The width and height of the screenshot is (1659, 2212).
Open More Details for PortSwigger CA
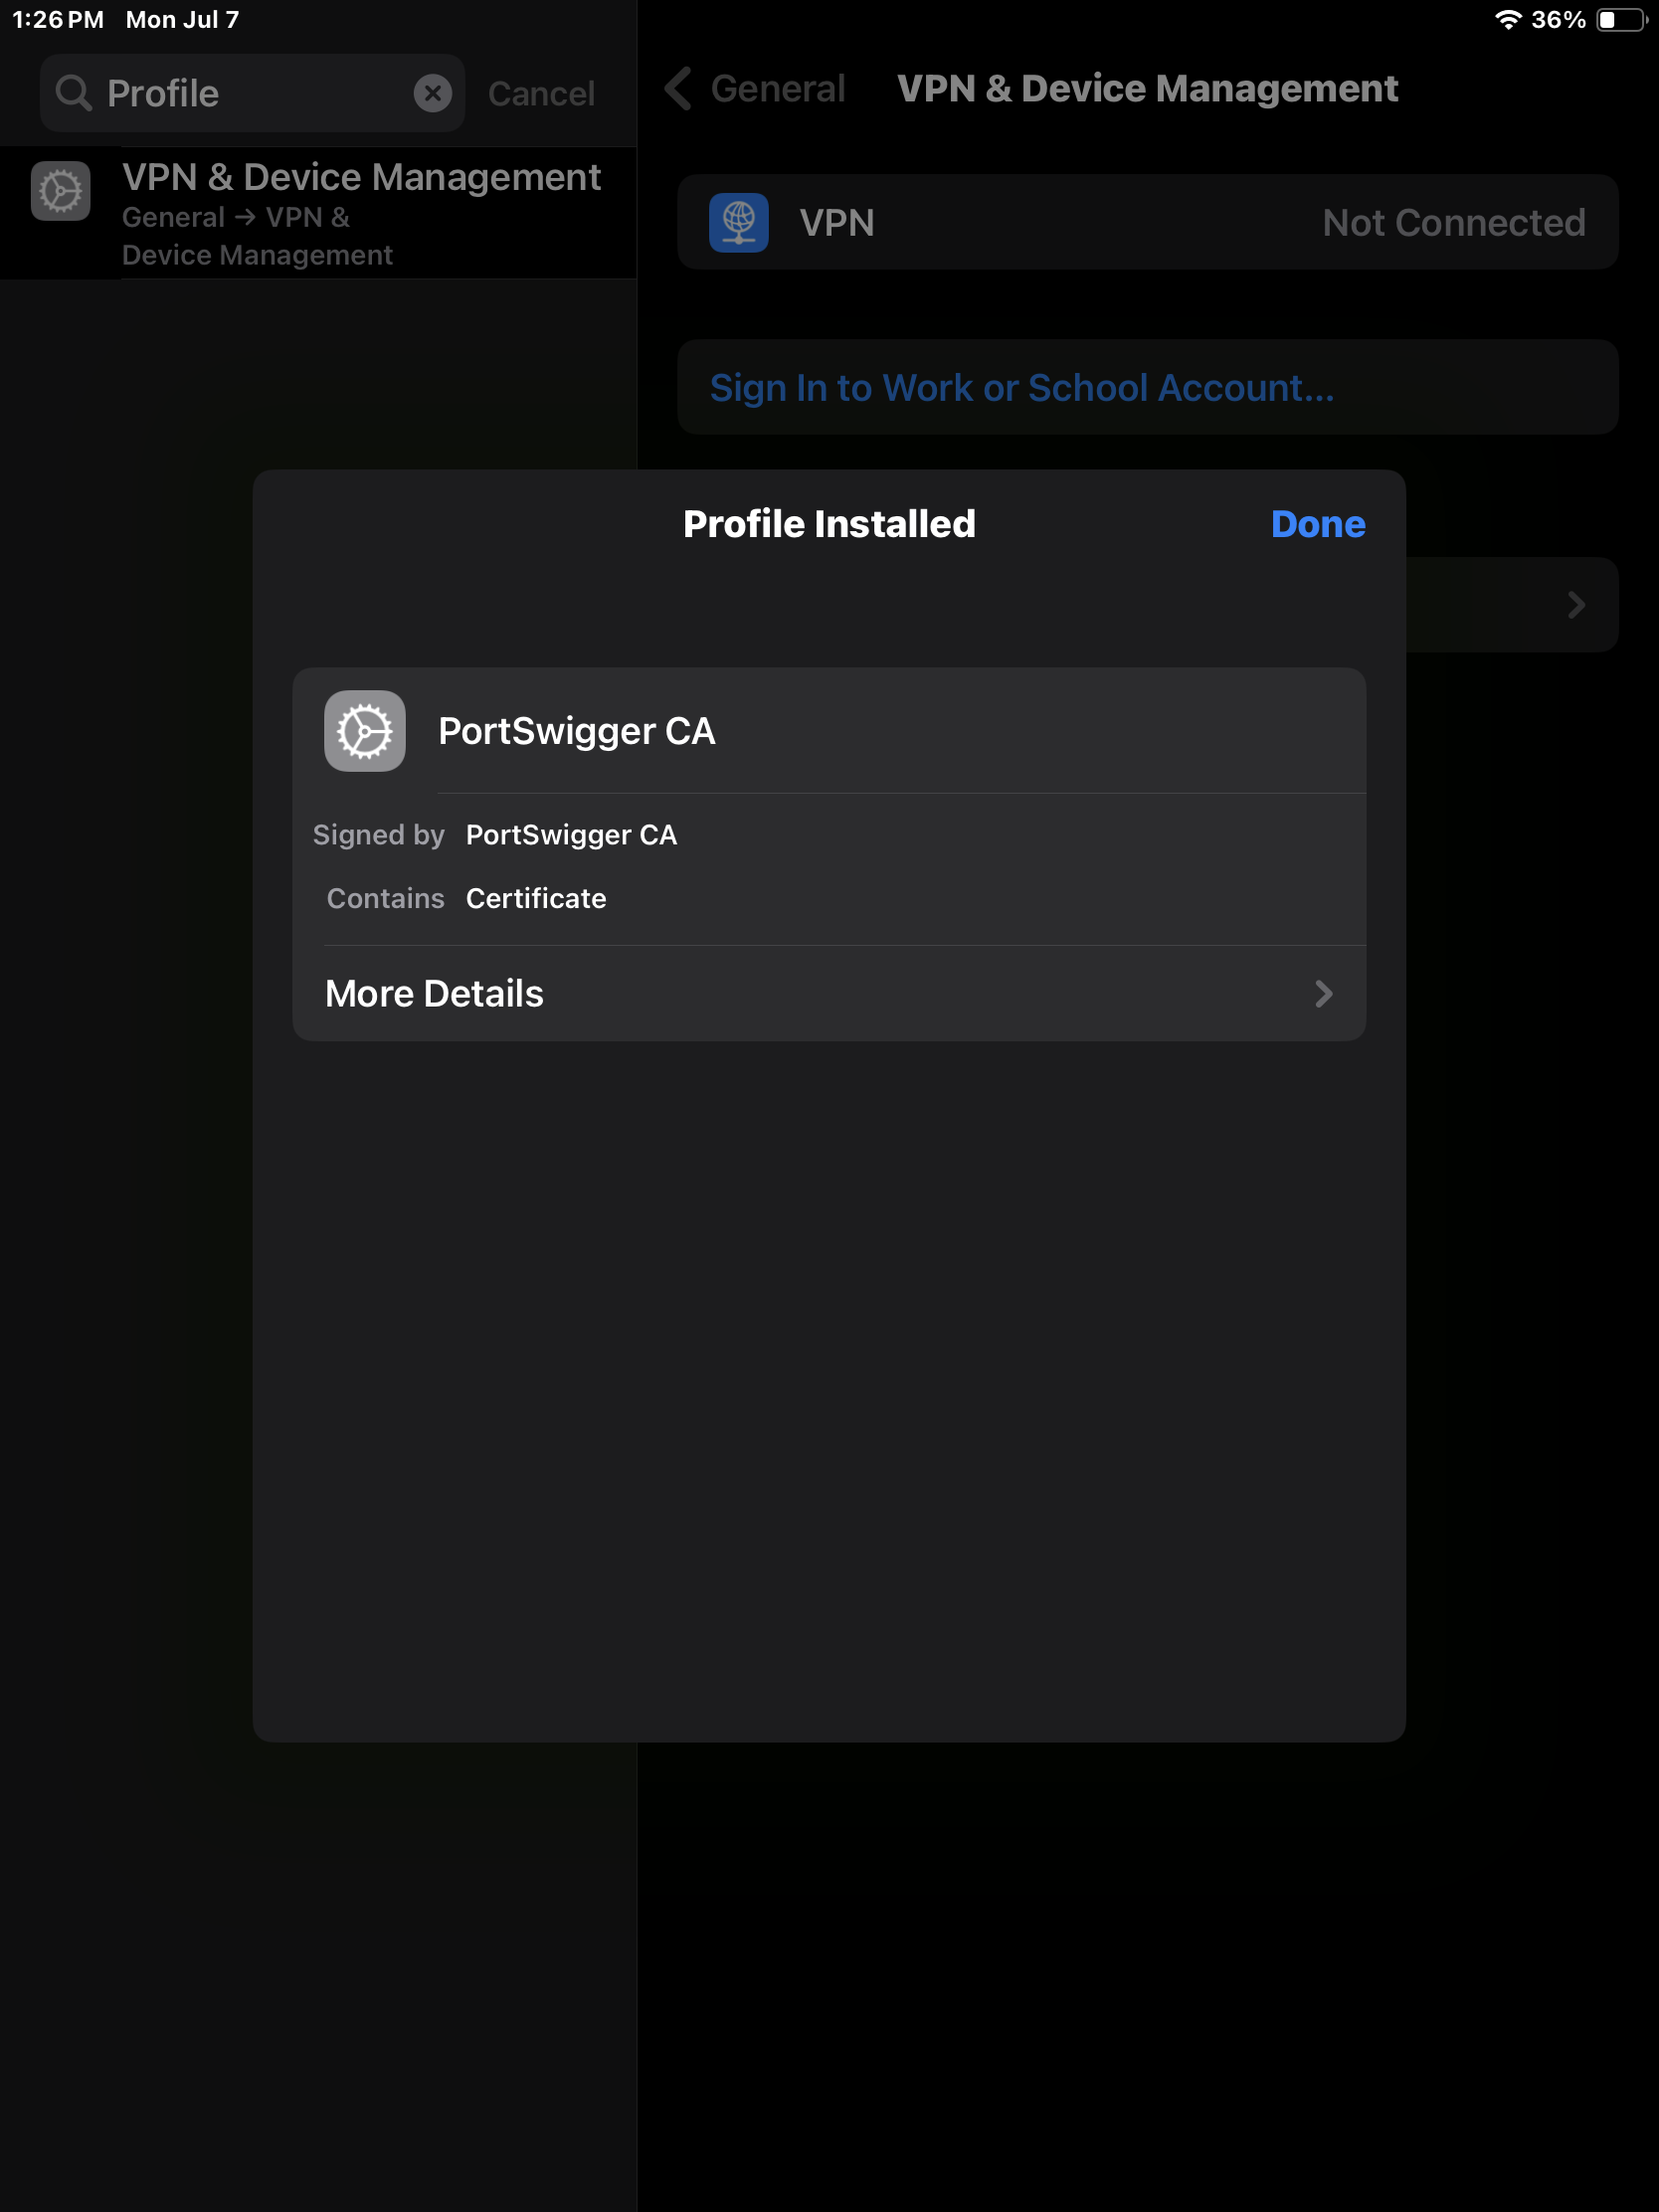pyautogui.click(x=829, y=993)
